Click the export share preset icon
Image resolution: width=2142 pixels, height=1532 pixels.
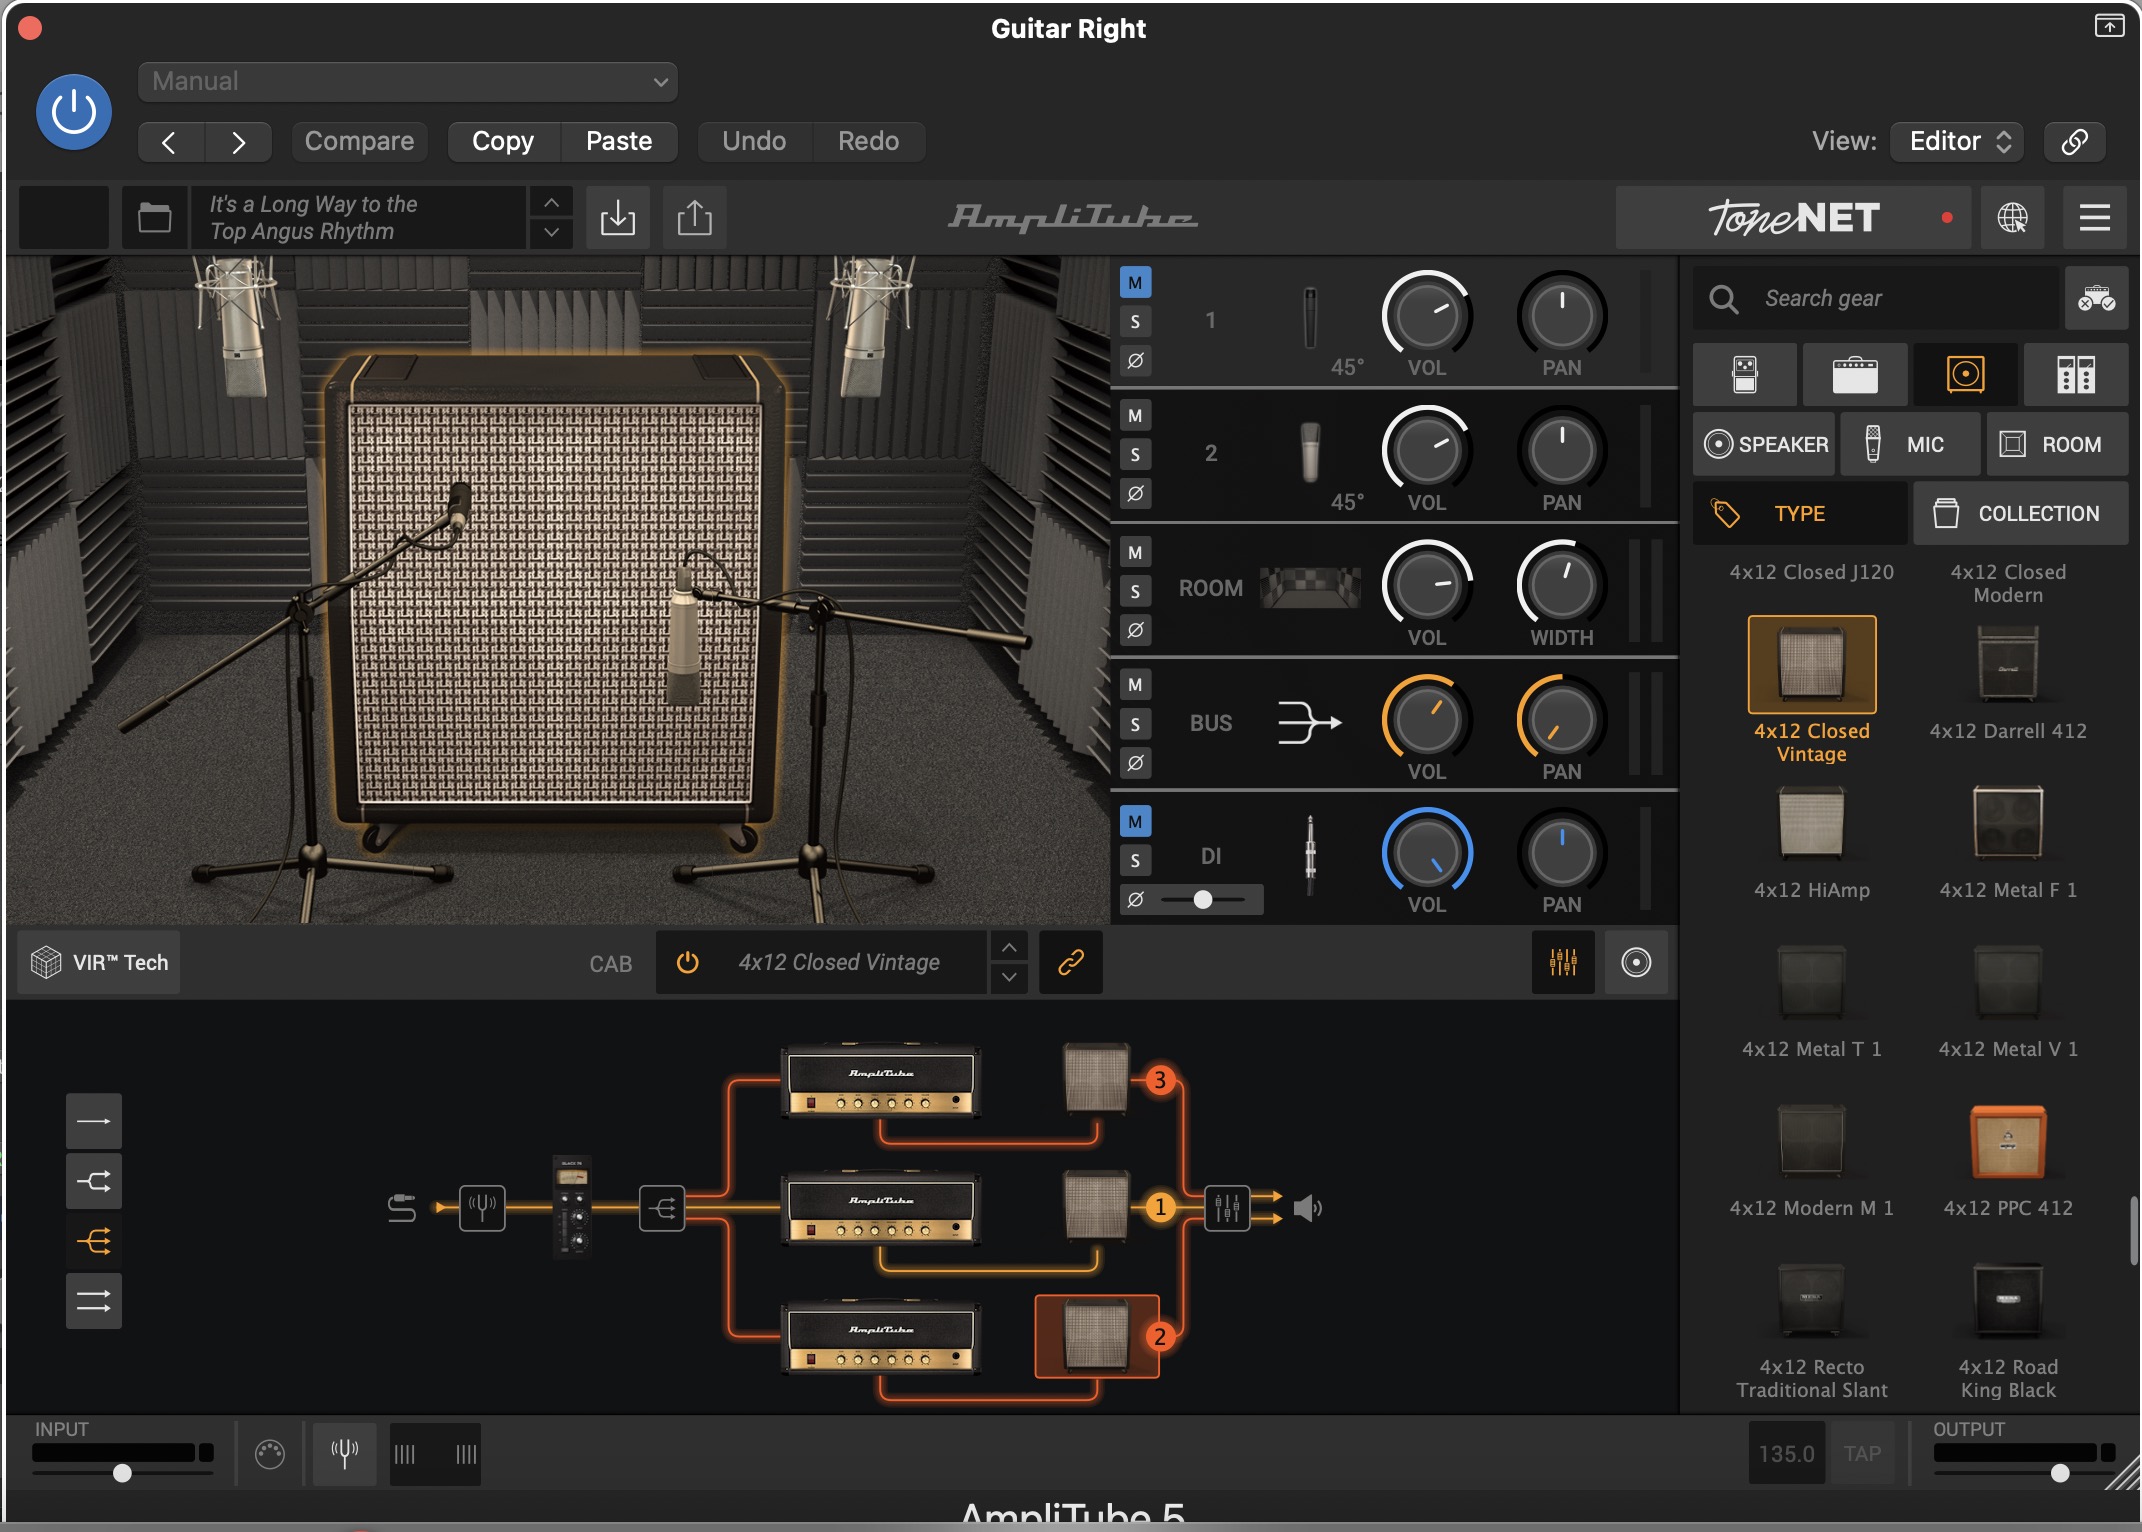(x=695, y=217)
